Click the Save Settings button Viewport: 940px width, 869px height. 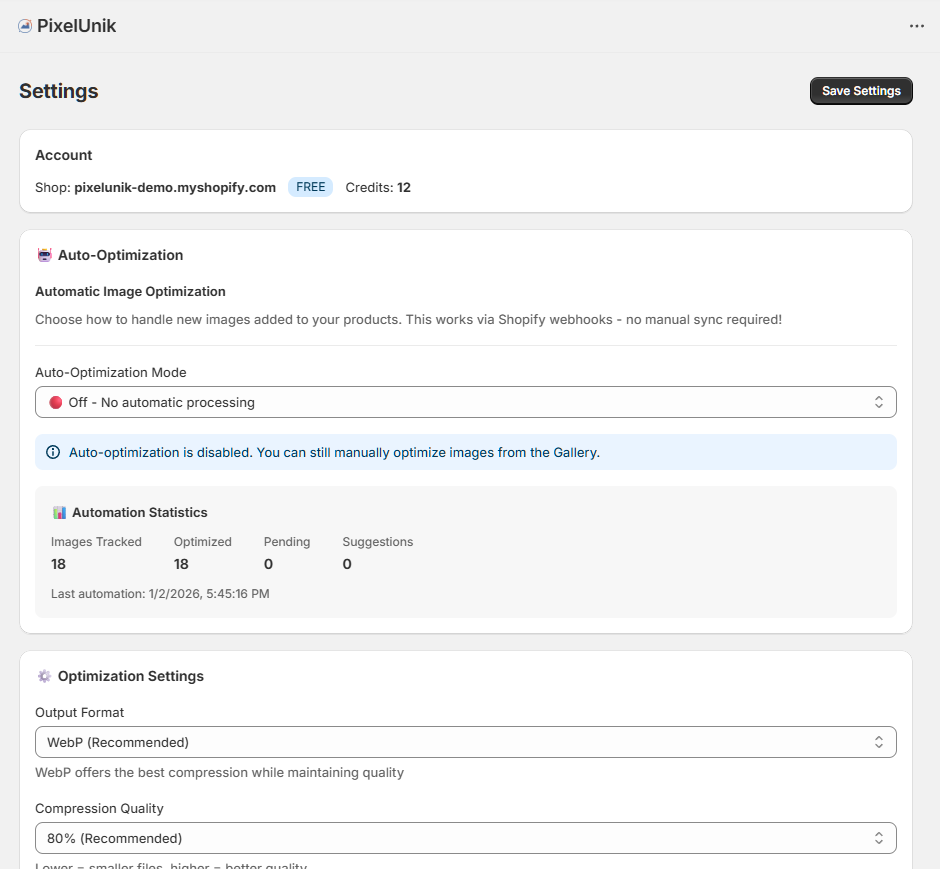click(861, 91)
